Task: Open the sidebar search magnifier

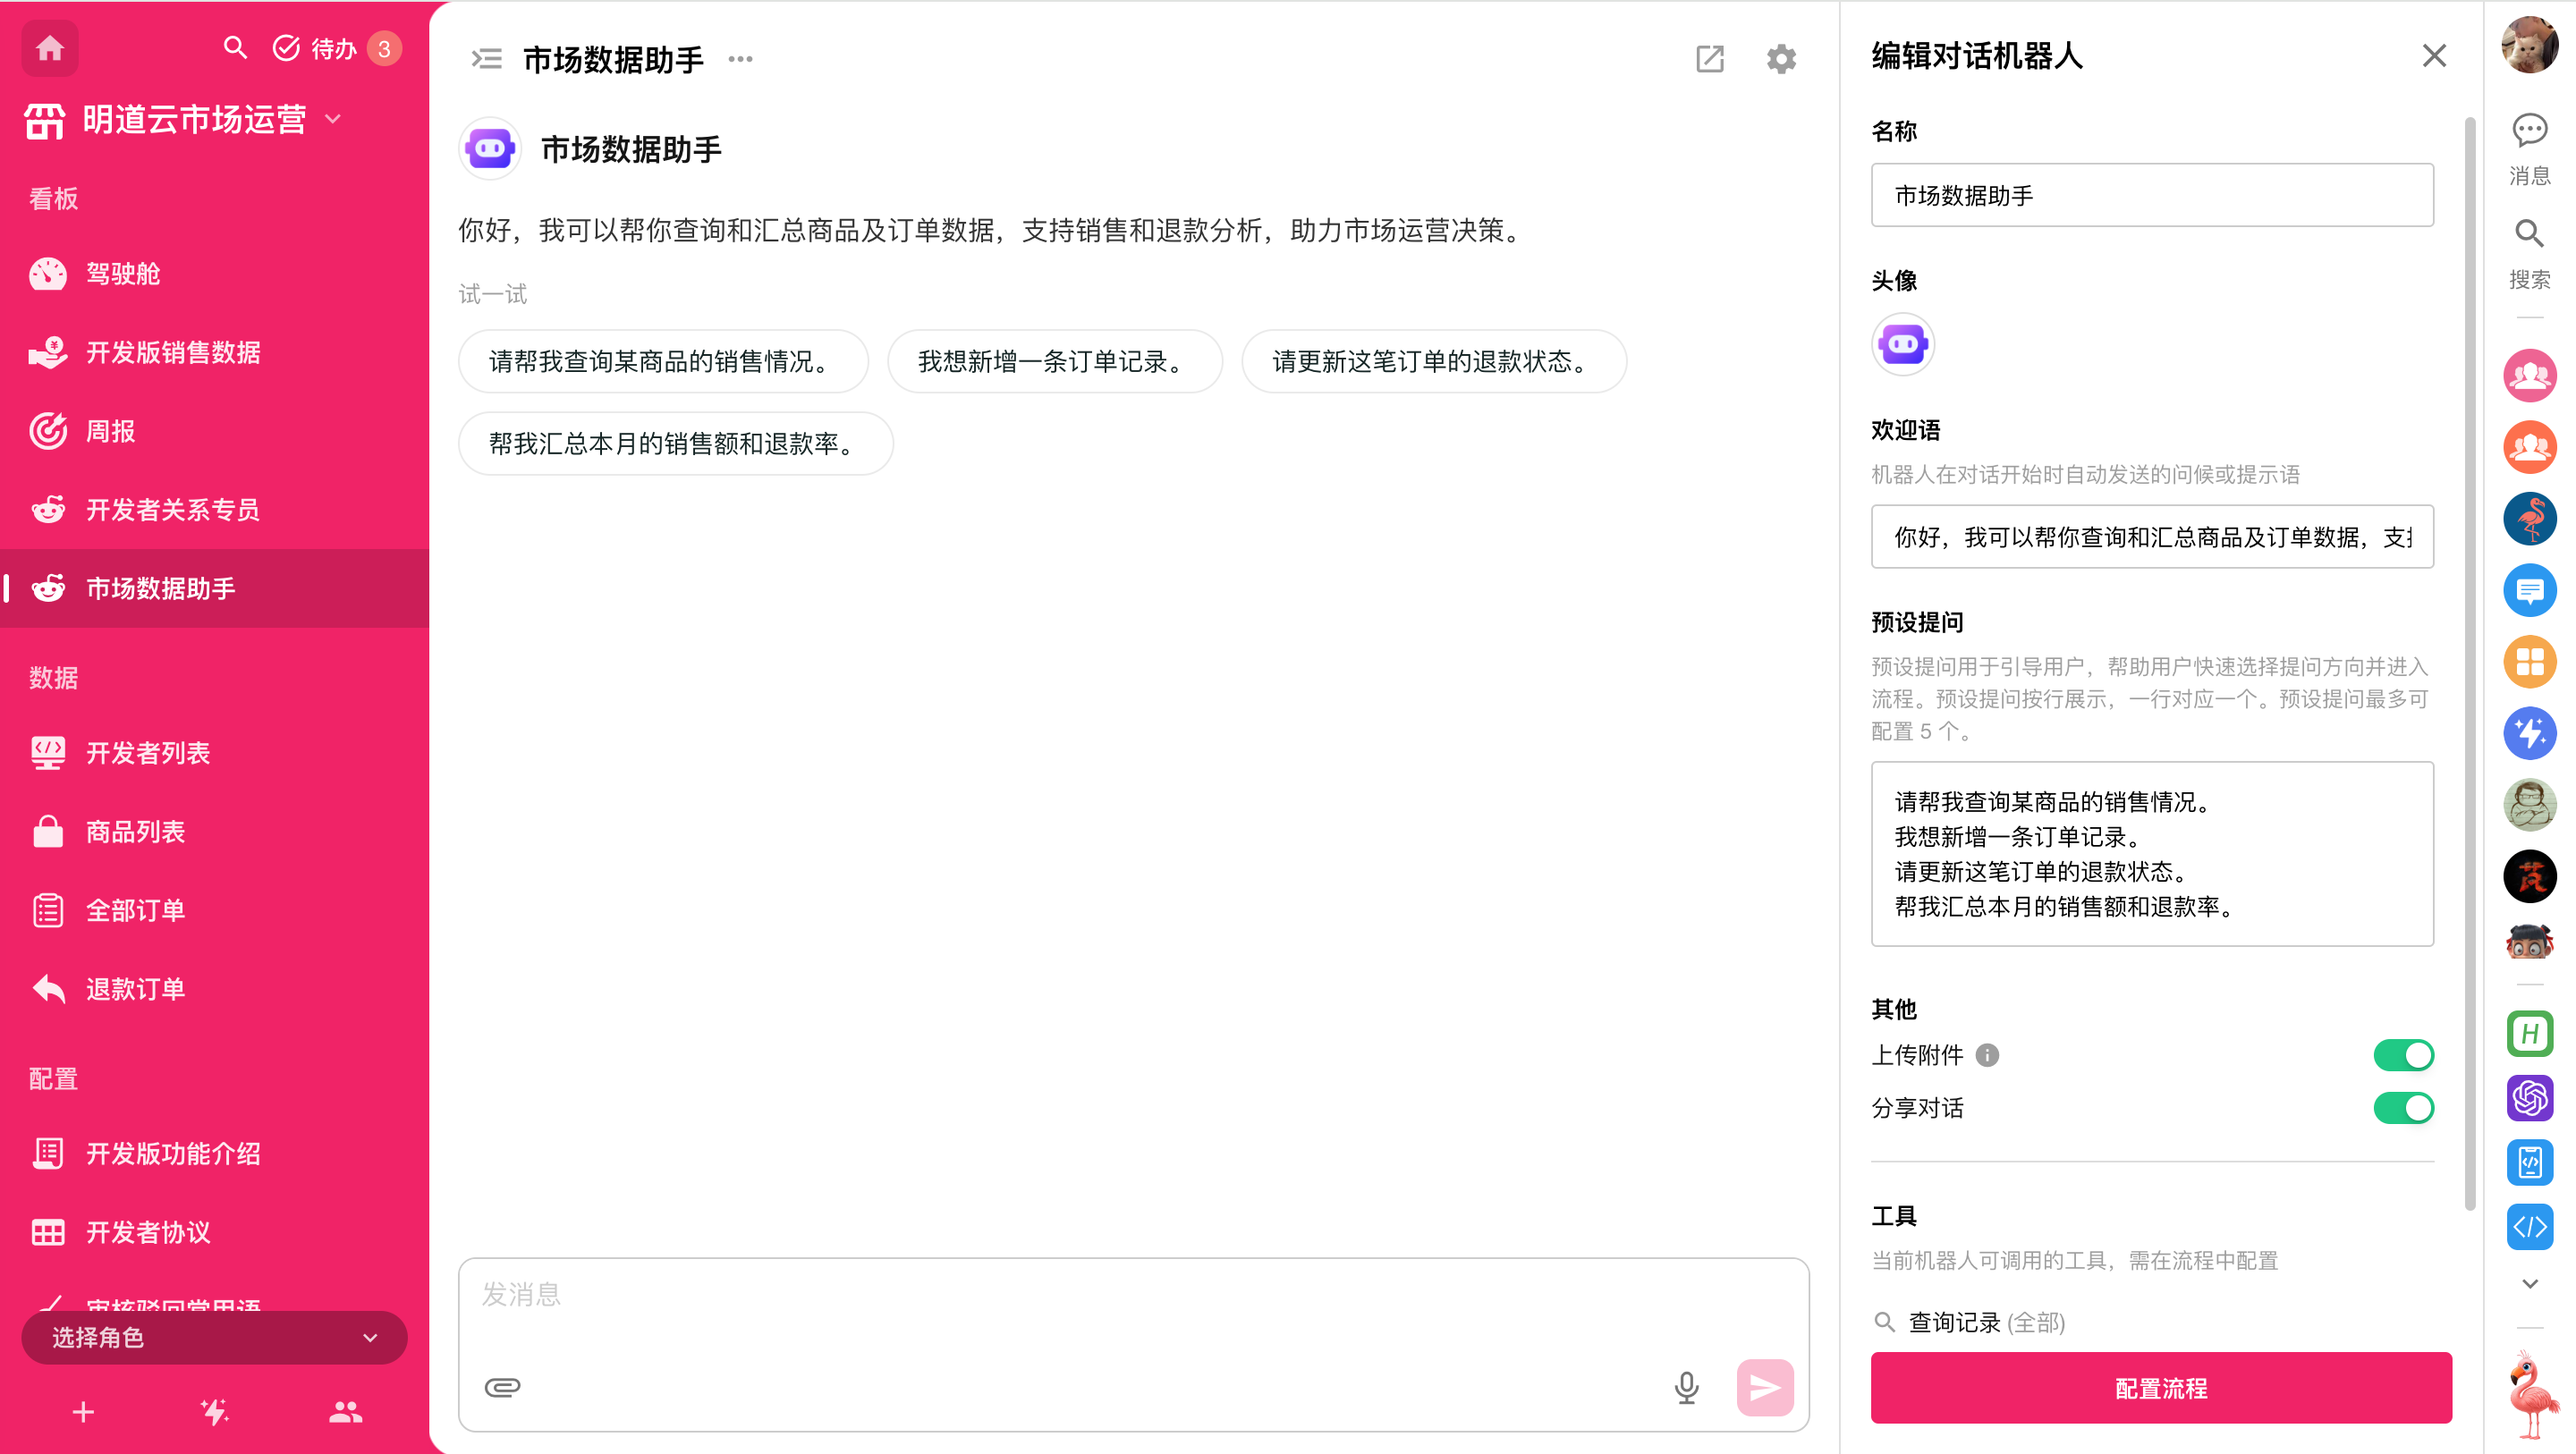Action: [x=235, y=48]
